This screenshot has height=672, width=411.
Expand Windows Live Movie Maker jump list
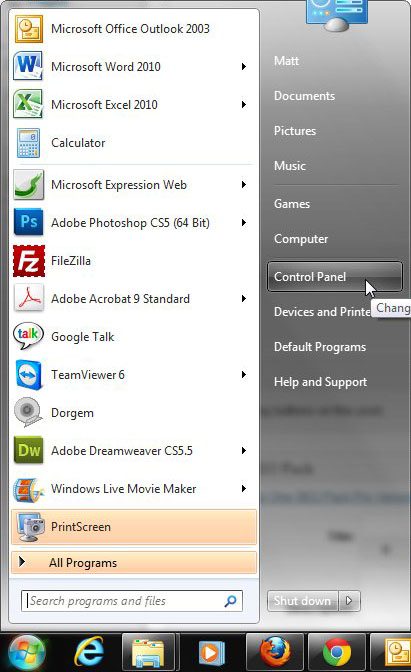[x=243, y=489]
